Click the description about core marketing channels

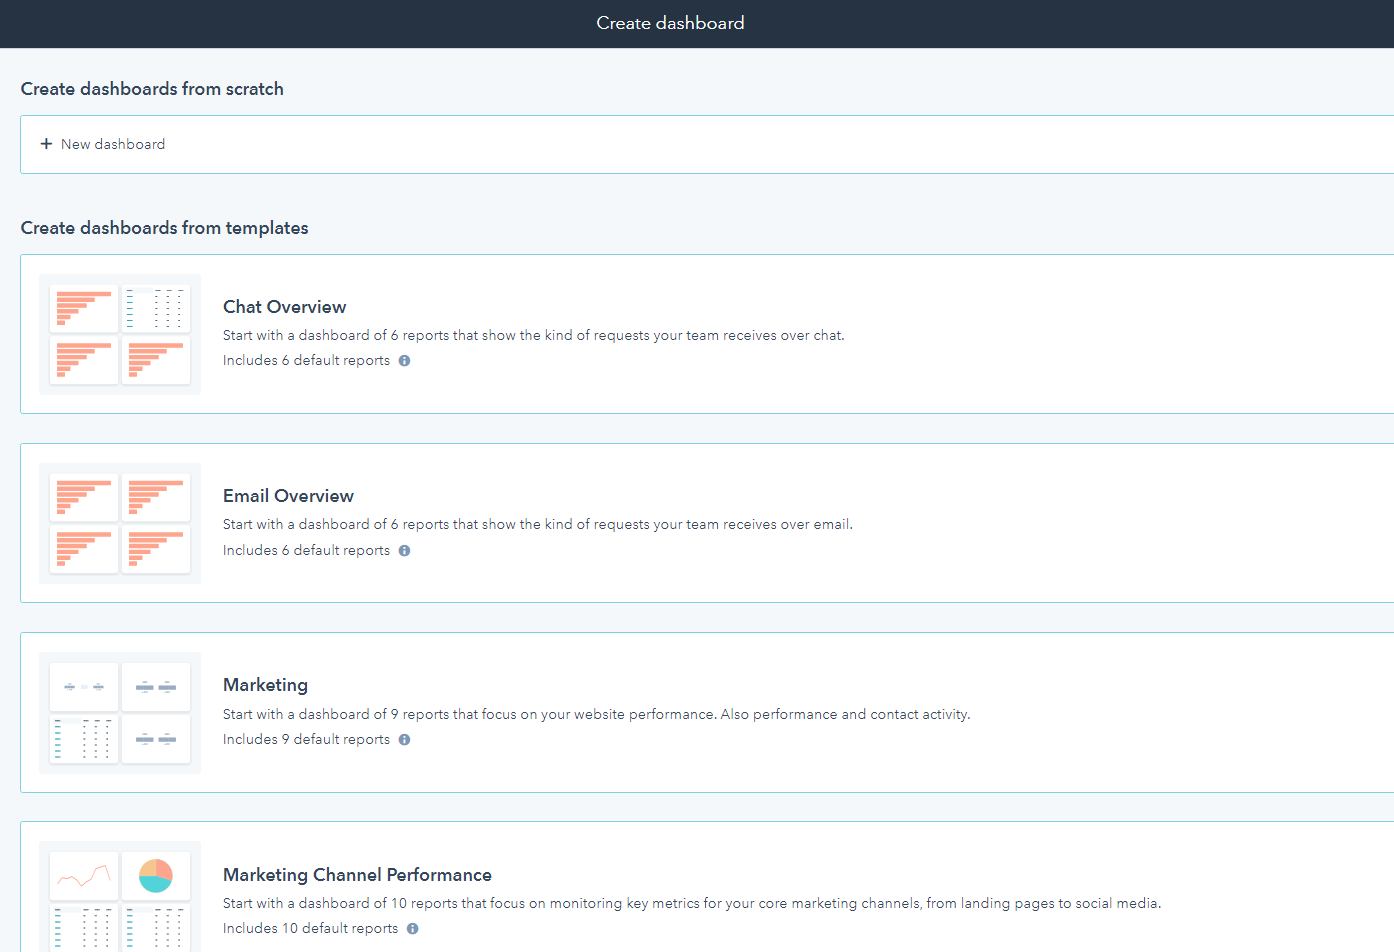point(692,904)
